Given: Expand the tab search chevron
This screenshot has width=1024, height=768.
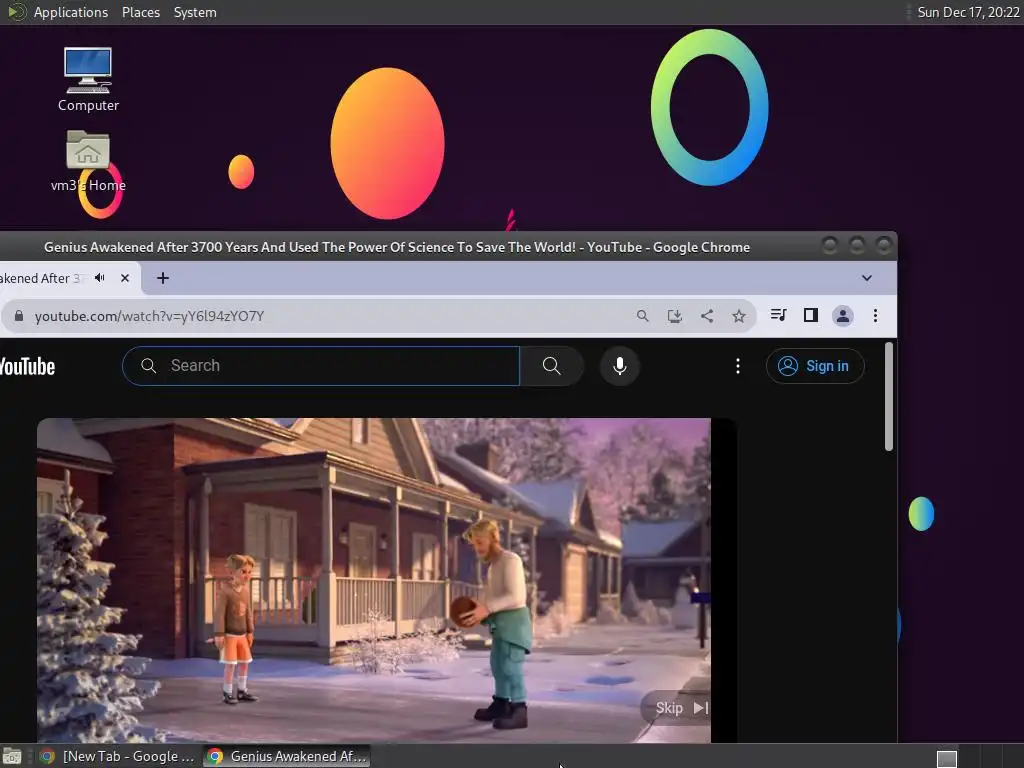Looking at the screenshot, I should pyautogui.click(x=867, y=278).
